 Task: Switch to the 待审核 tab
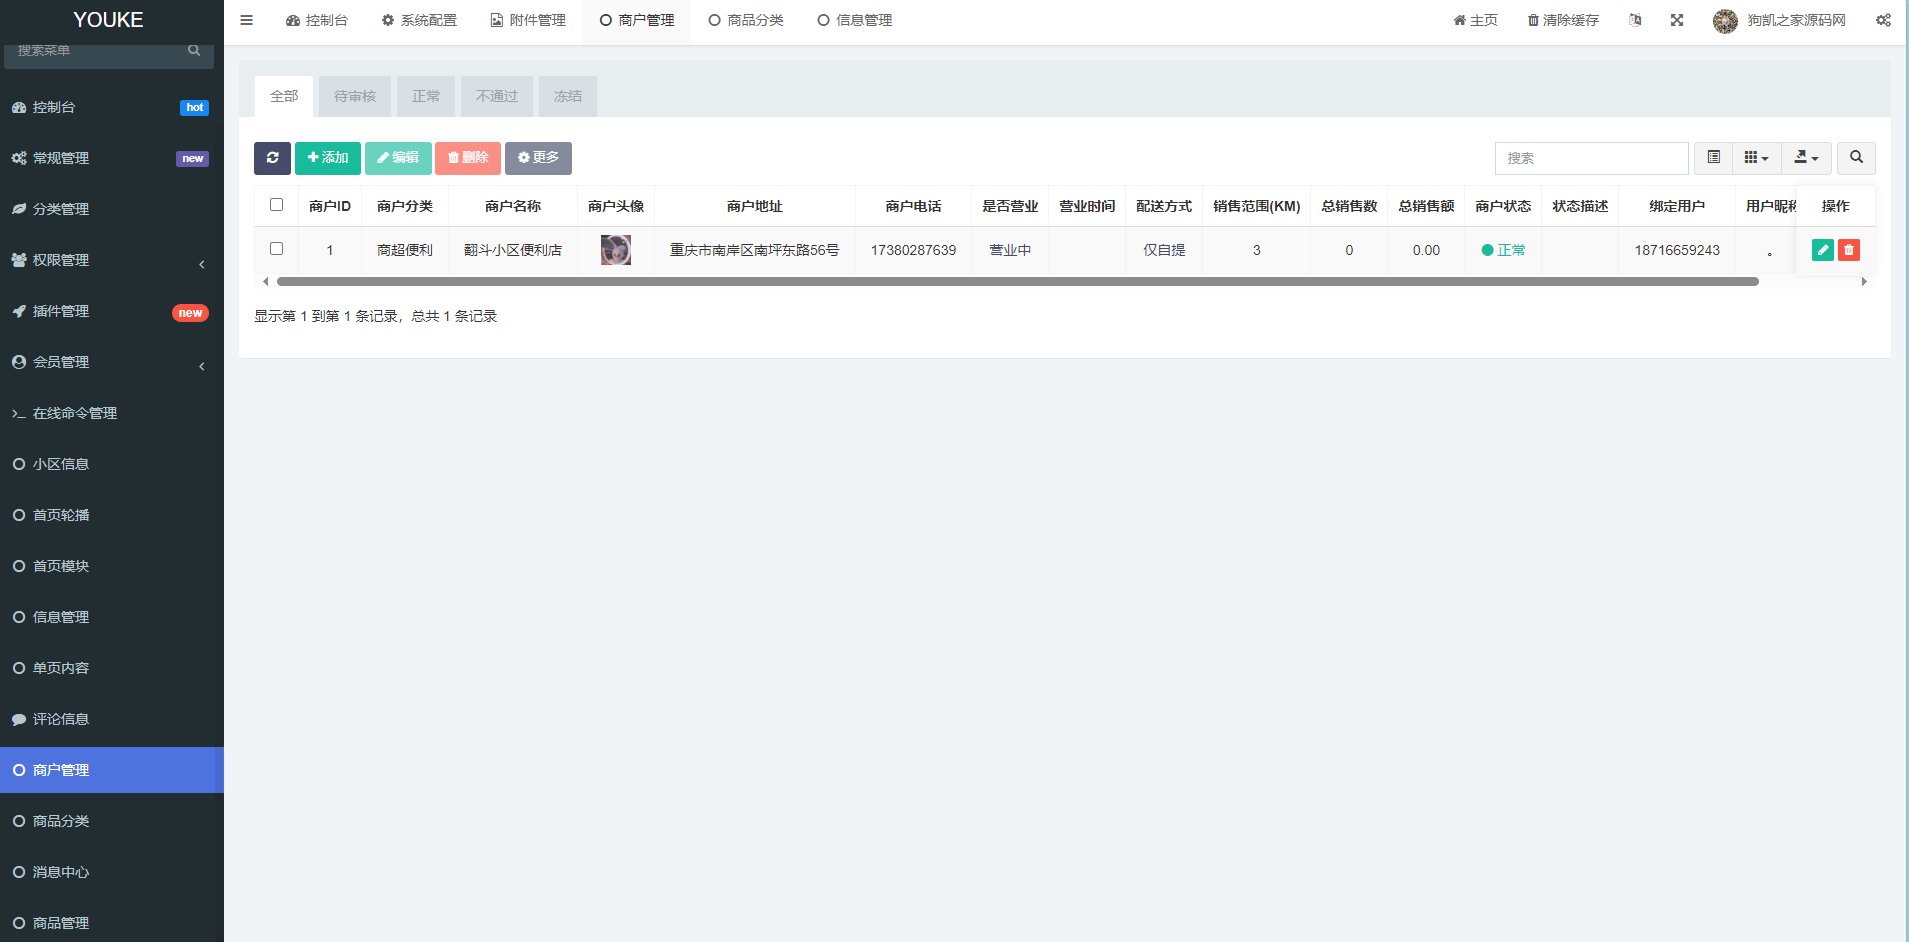(x=355, y=97)
